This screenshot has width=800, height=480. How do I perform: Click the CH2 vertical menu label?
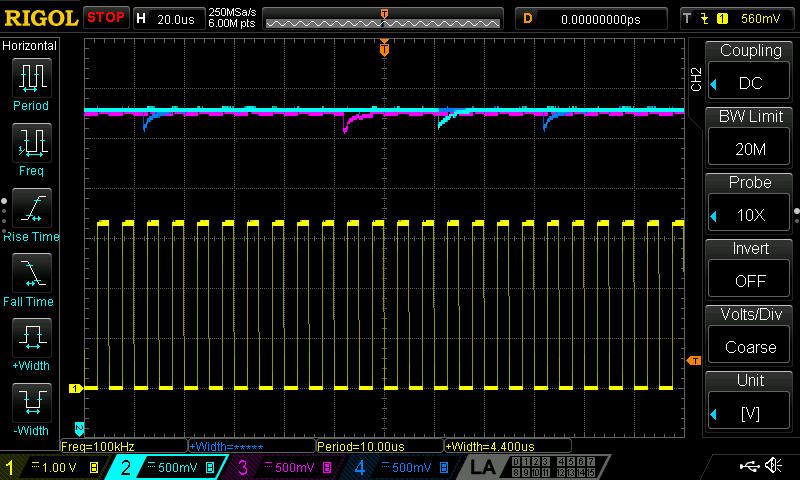(696, 79)
